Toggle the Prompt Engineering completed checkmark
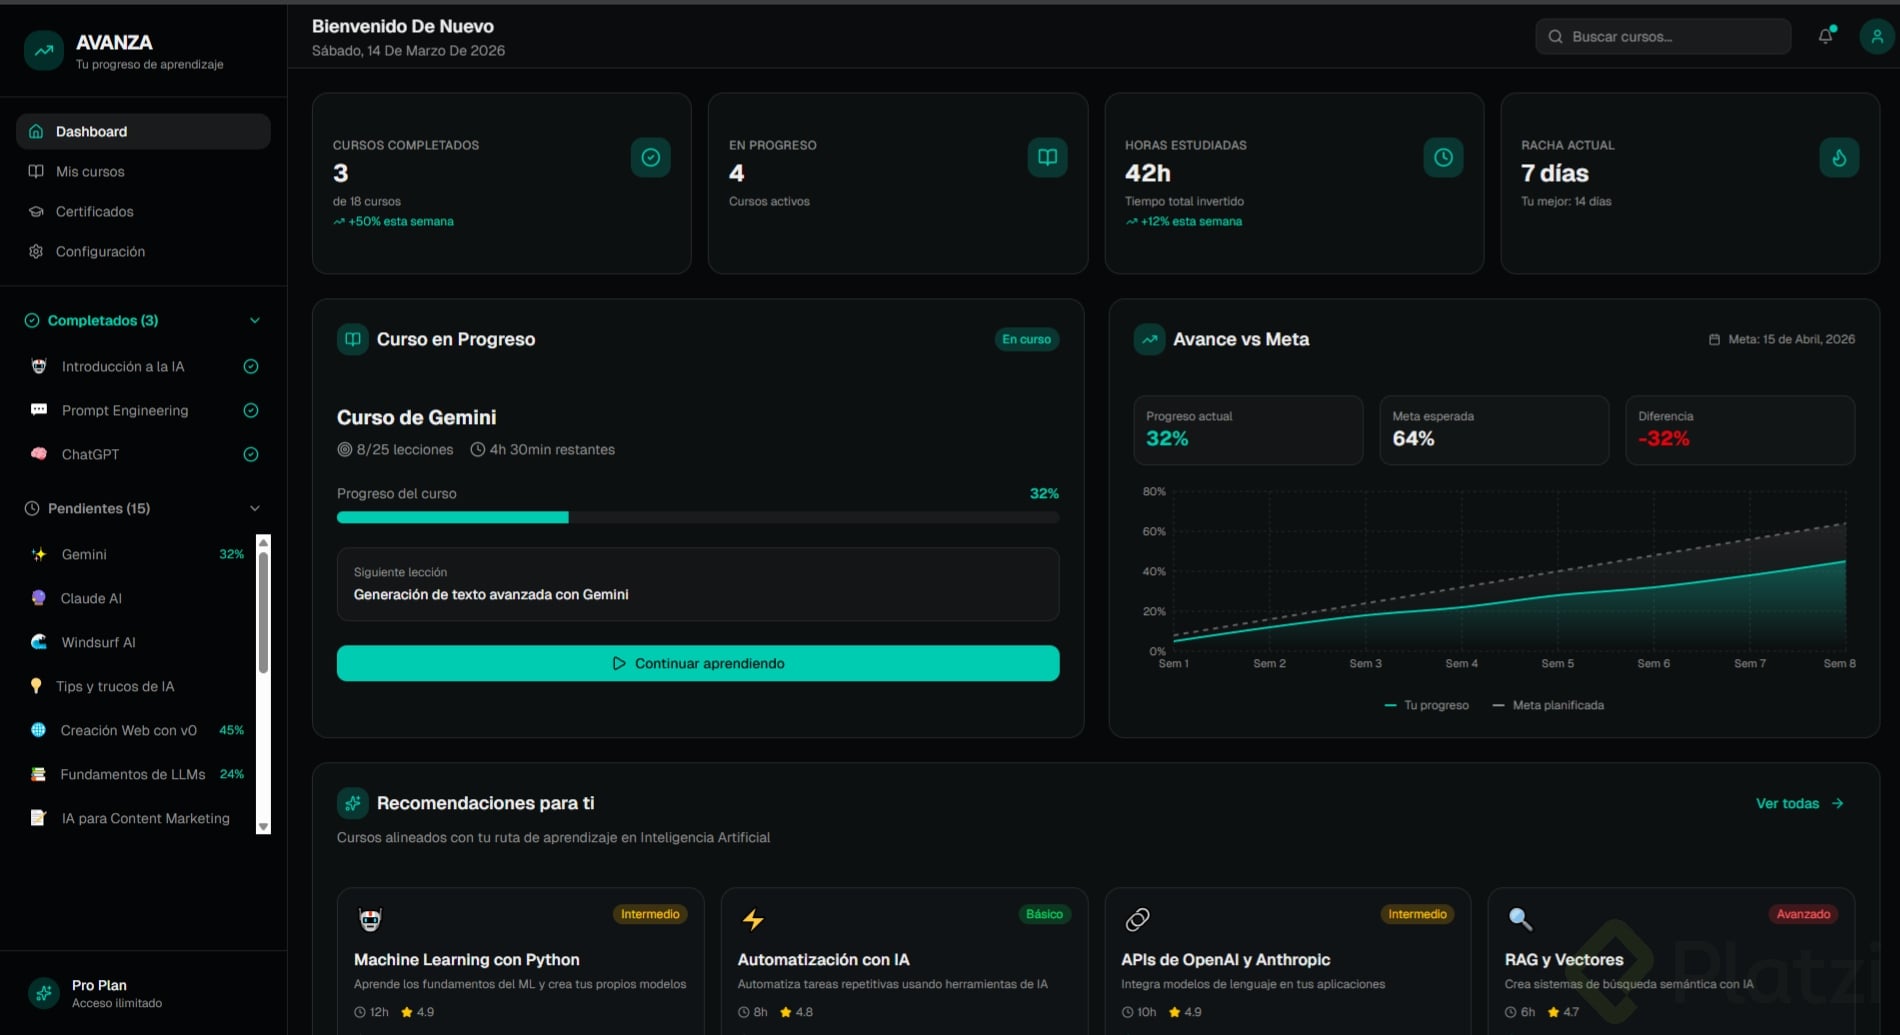Image resolution: width=1900 pixels, height=1035 pixels. [x=251, y=411]
